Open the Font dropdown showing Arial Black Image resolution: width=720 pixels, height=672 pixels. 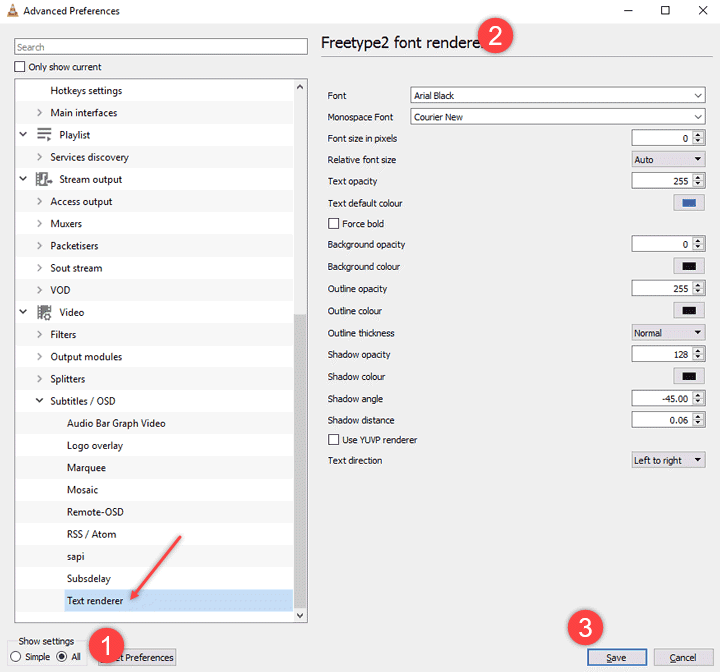coord(557,96)
